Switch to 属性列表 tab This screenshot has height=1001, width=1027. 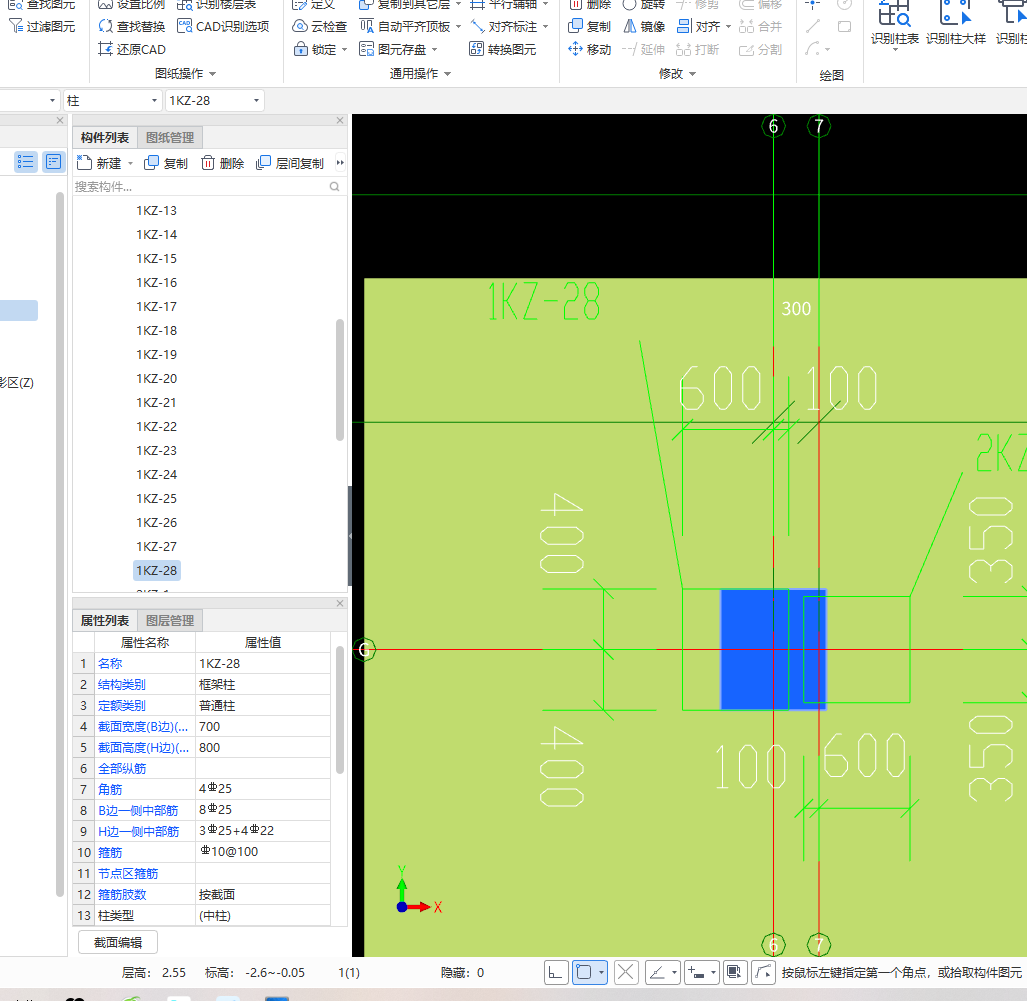[105, 620]
